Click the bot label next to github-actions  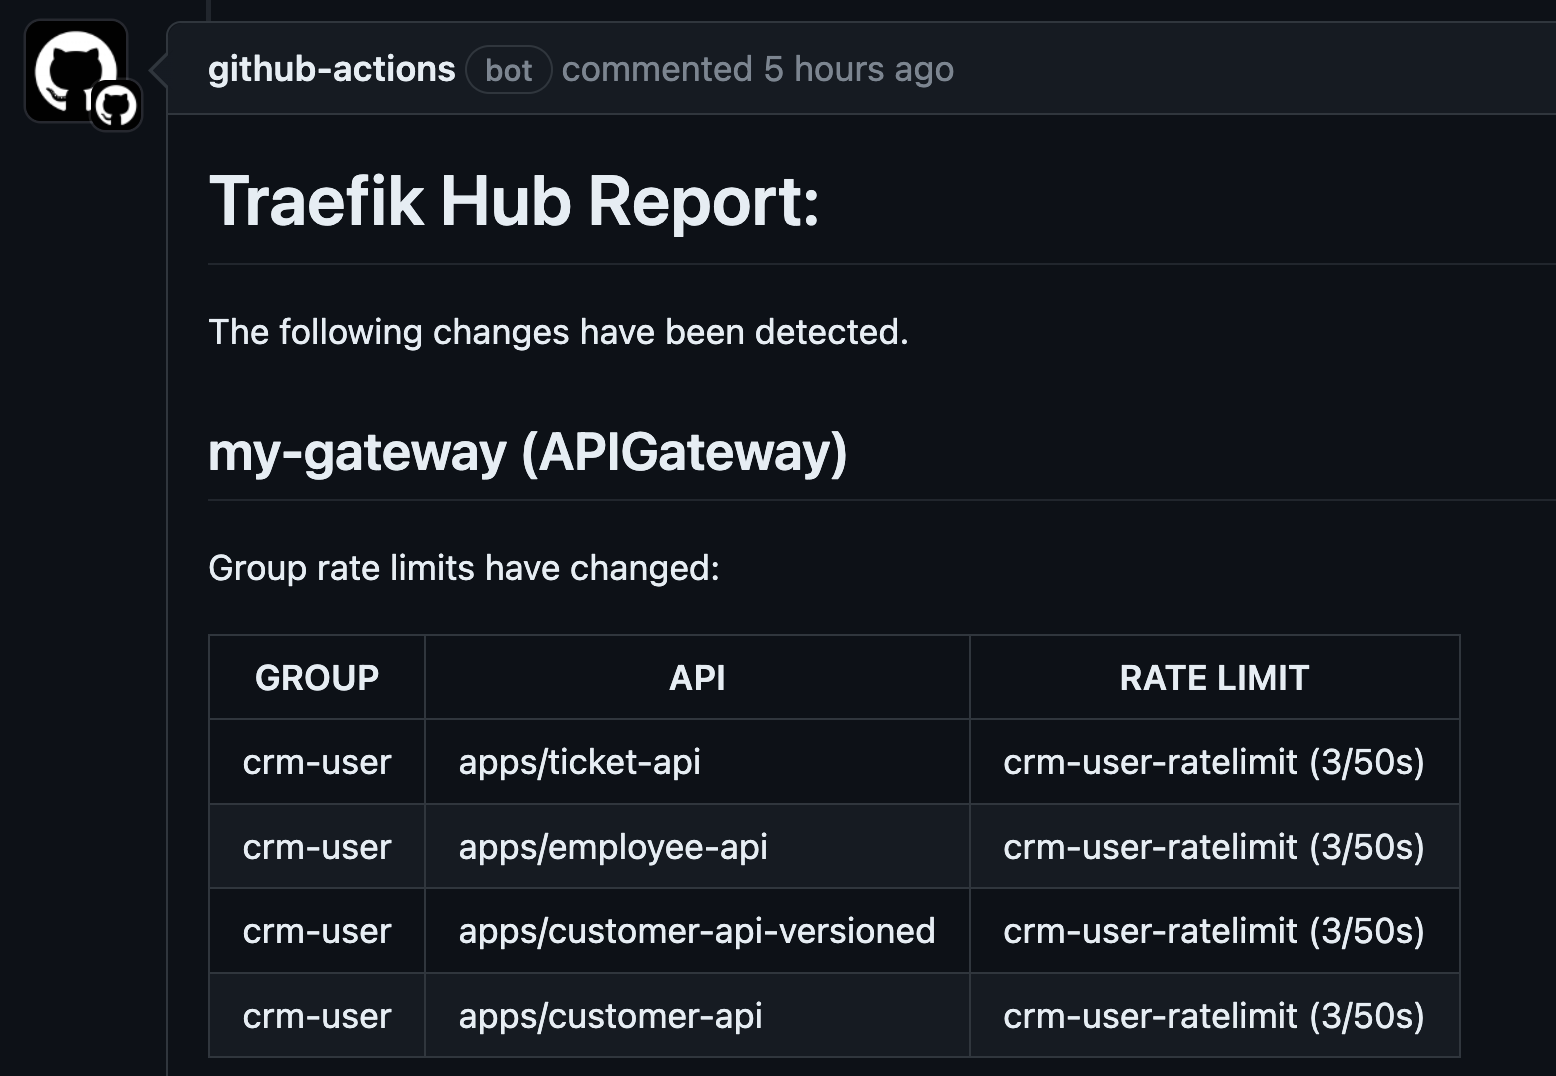508,70
